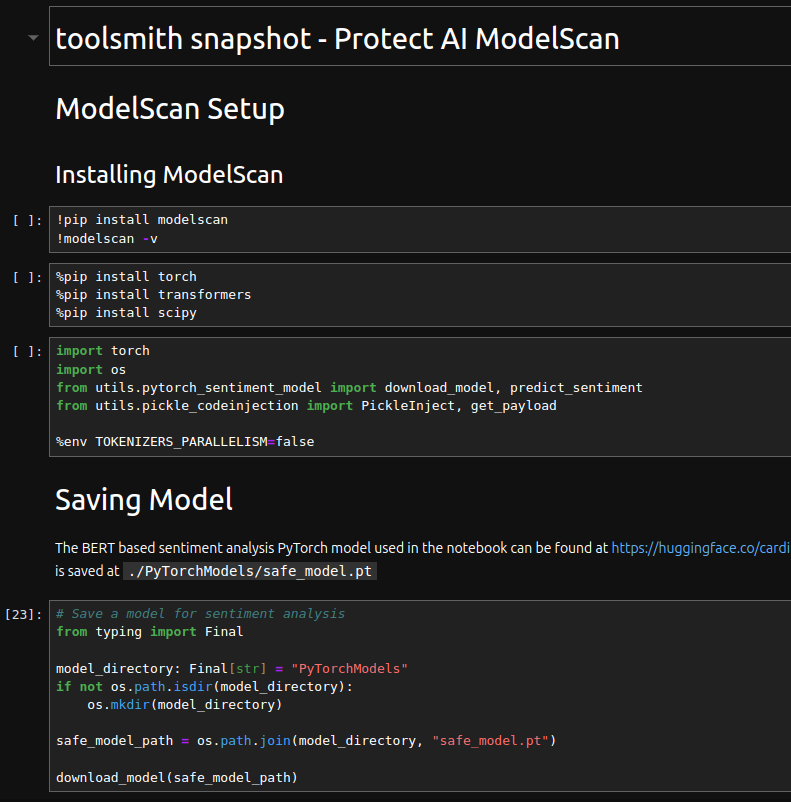Collapse the toolsmith snapshot heading section
Image resolution: width=791 pixels, height=802 pixels.
tap(34, 38)
